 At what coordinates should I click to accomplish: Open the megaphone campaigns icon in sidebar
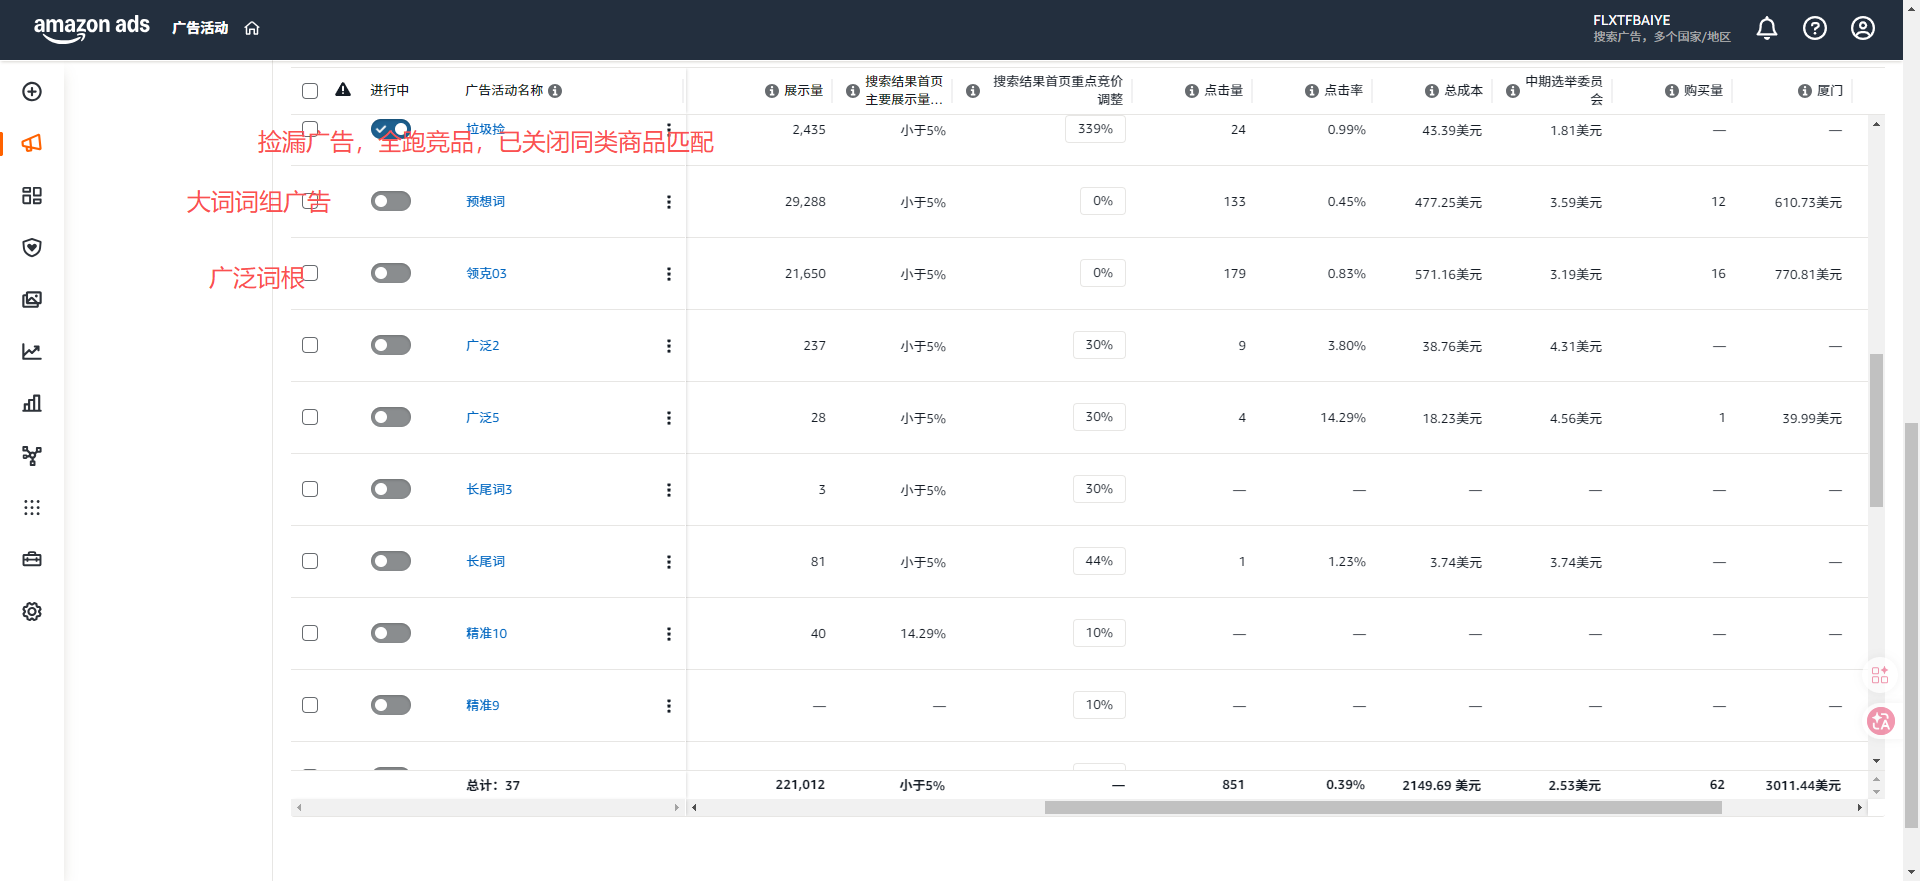point(32,144)
